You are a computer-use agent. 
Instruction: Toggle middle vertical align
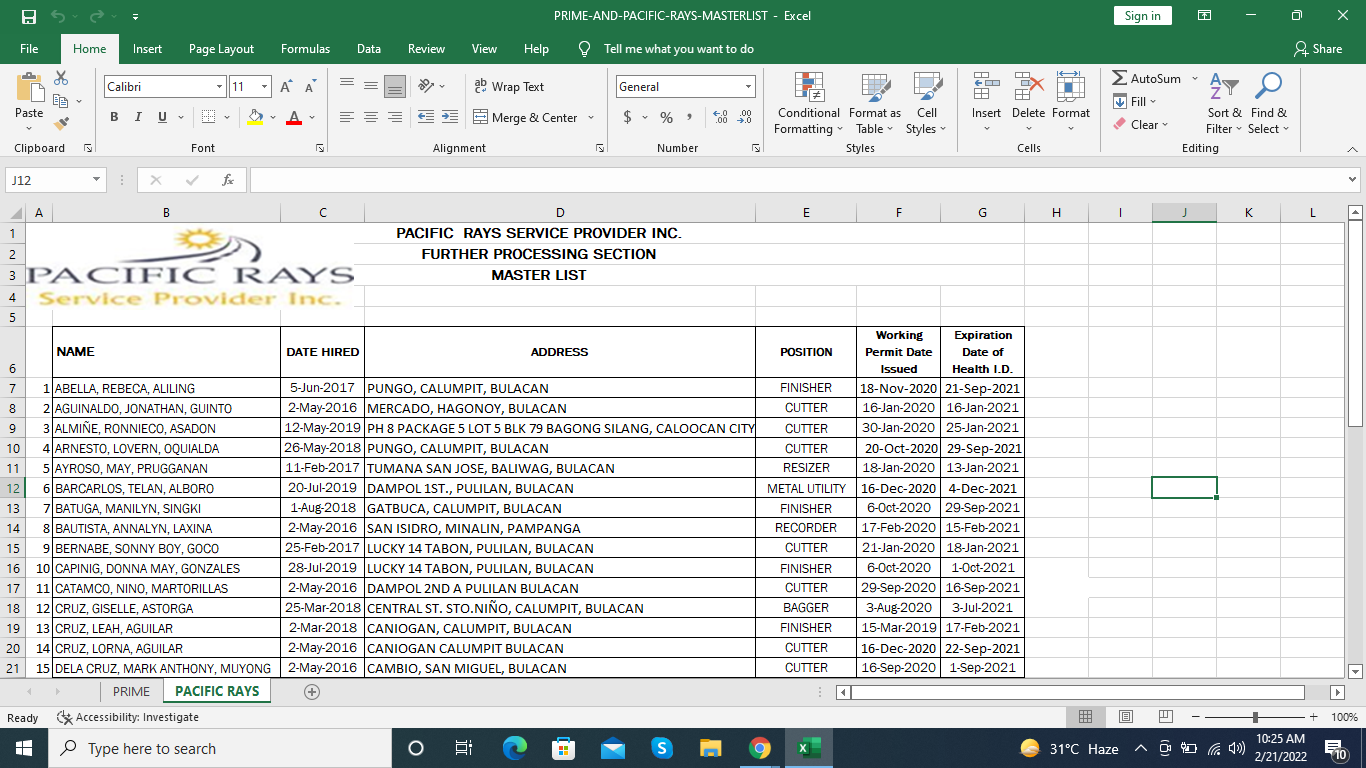coord(371,87)
